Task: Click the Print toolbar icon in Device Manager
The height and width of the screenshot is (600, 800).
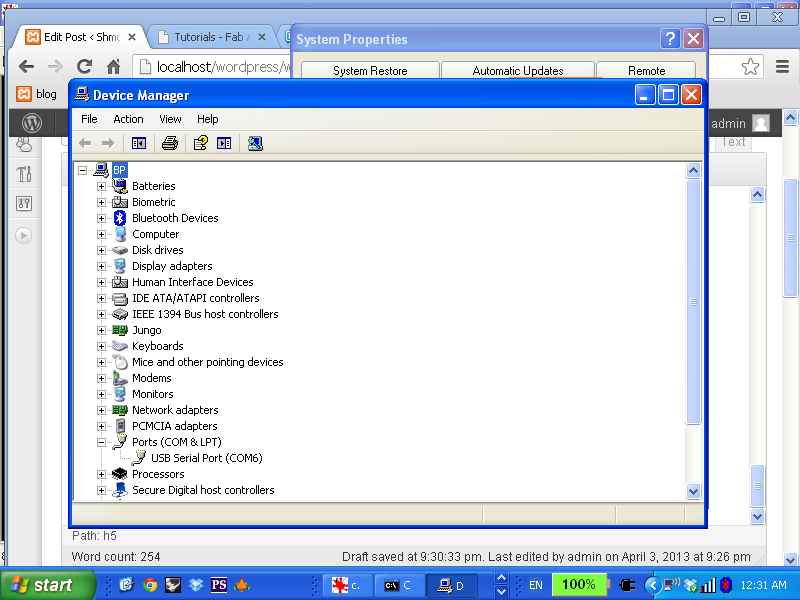Action: (x=170, y=143)
